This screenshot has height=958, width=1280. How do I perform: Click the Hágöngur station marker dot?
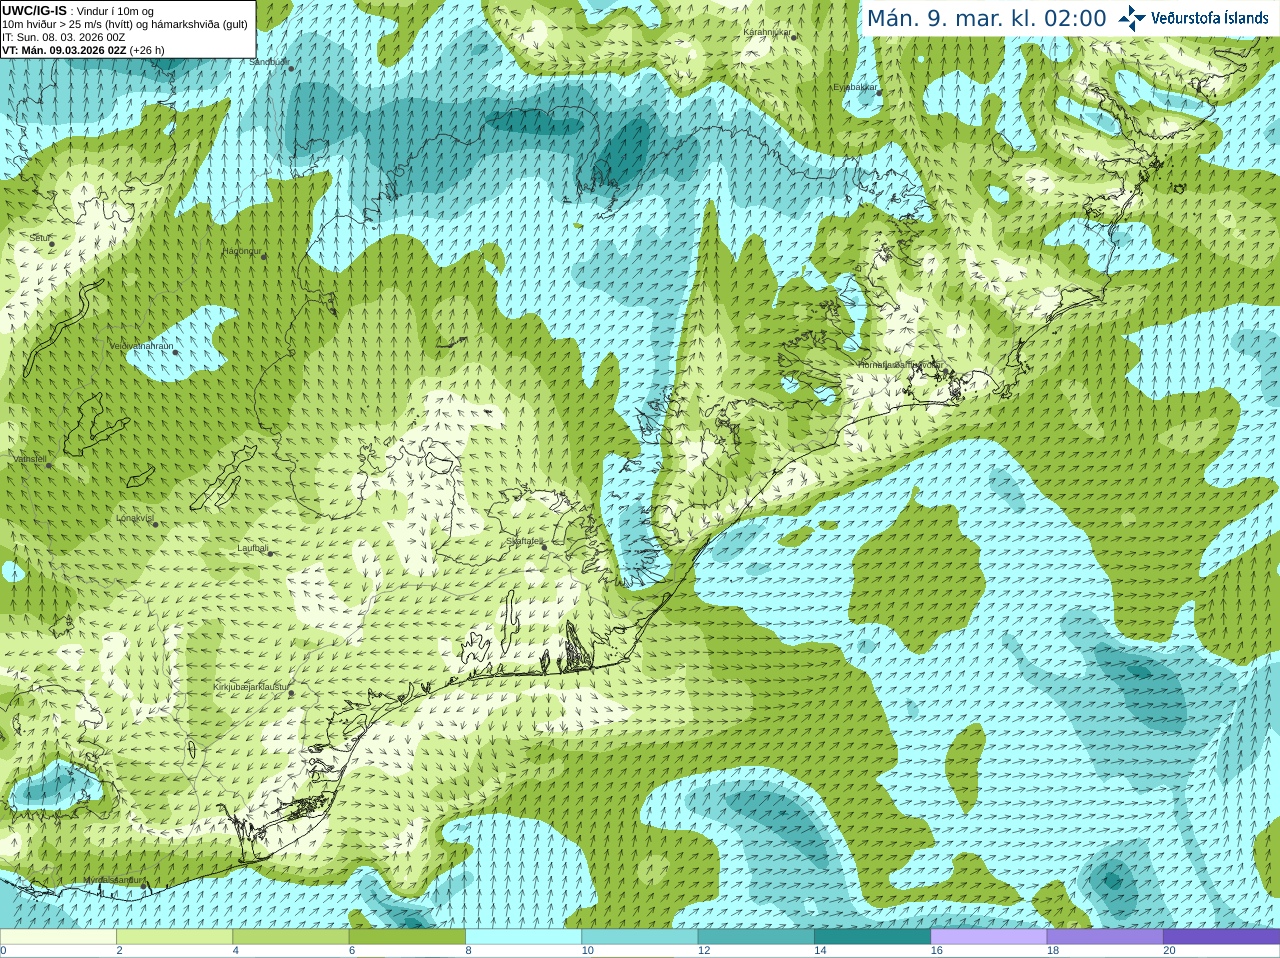point(264,257)
